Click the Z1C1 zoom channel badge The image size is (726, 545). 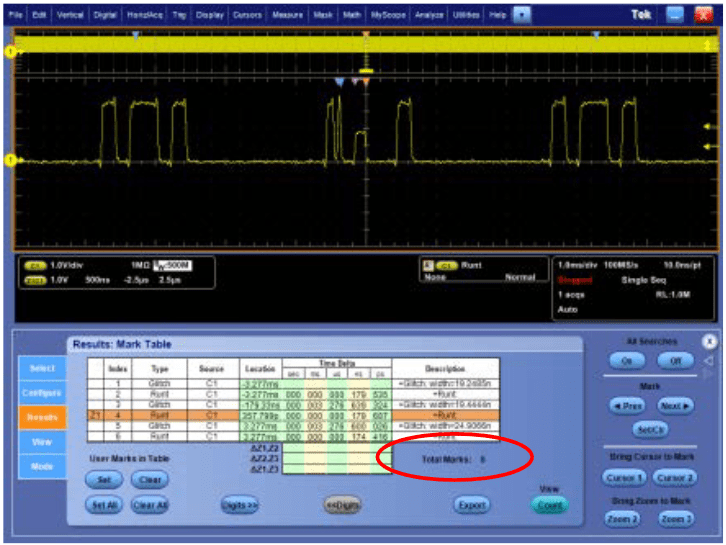(35, 279)
